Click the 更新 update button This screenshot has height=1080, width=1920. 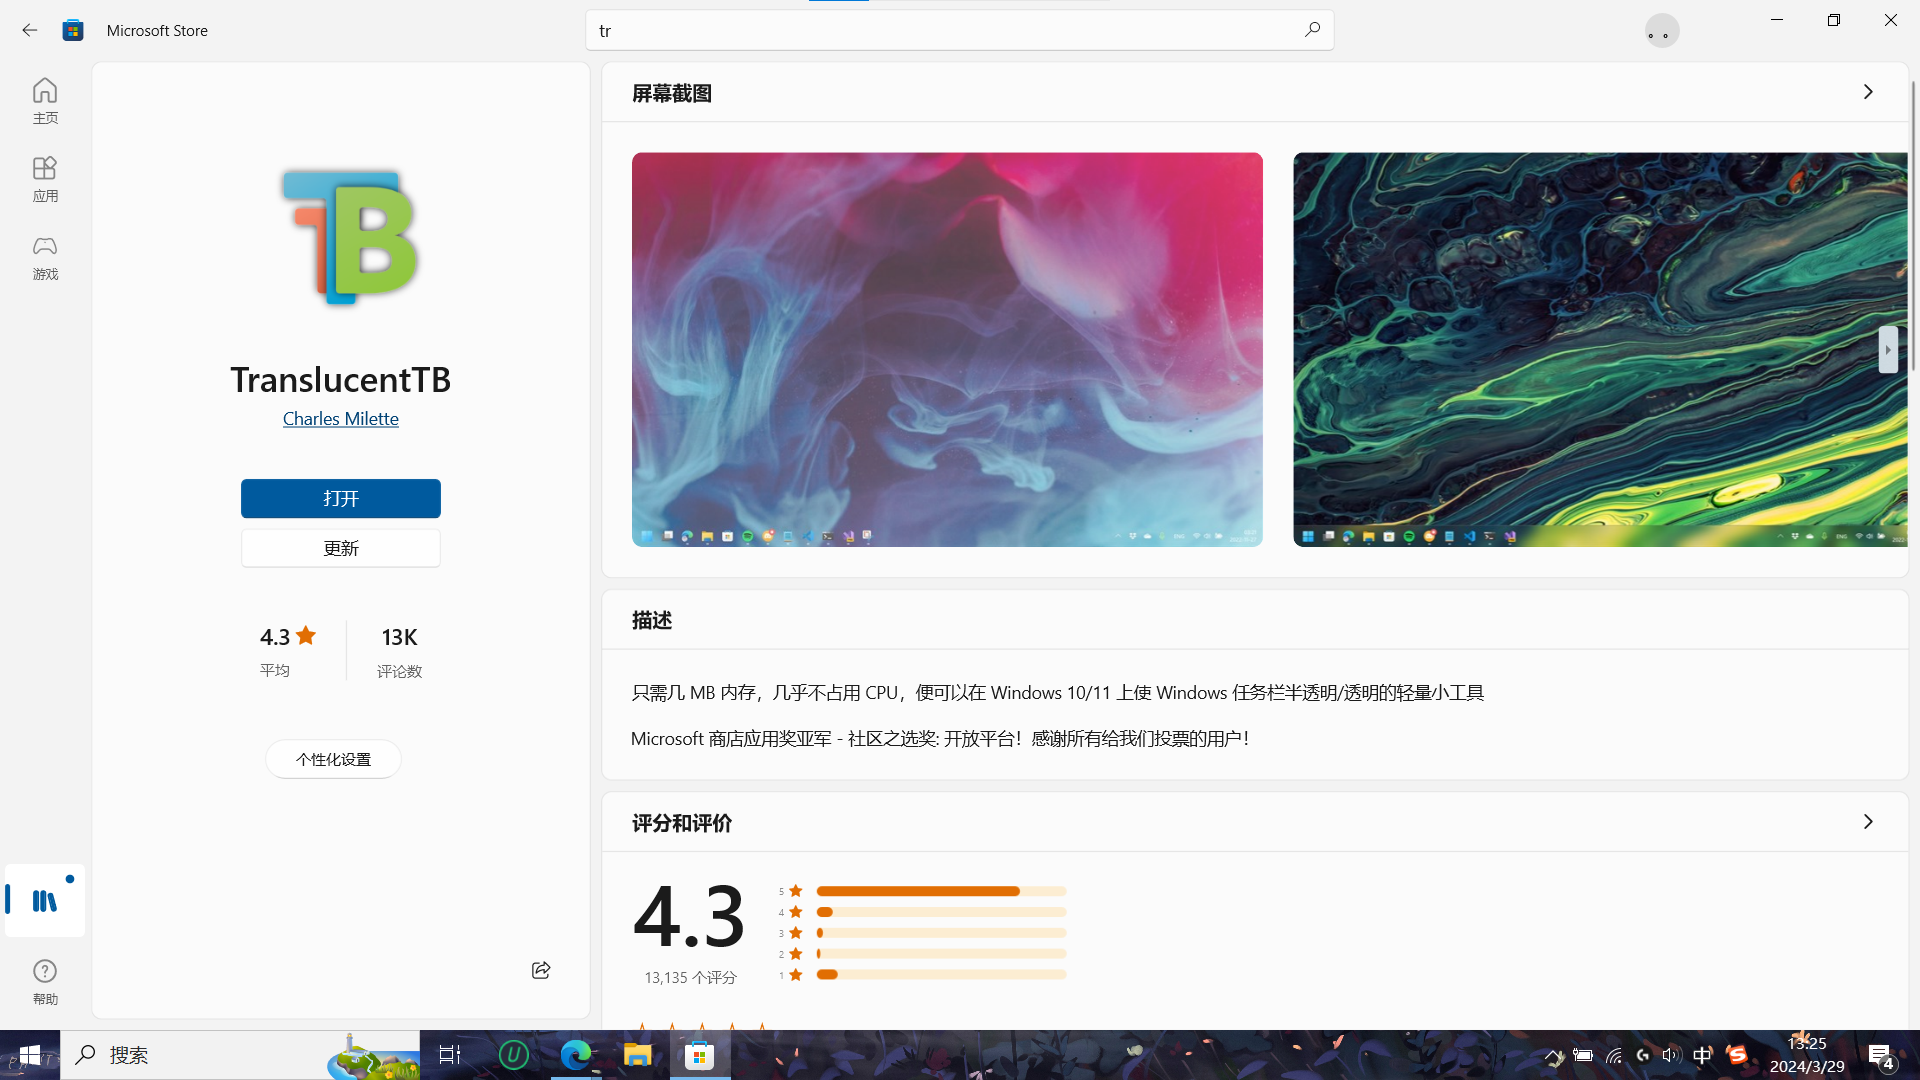(x=340, y=548)
